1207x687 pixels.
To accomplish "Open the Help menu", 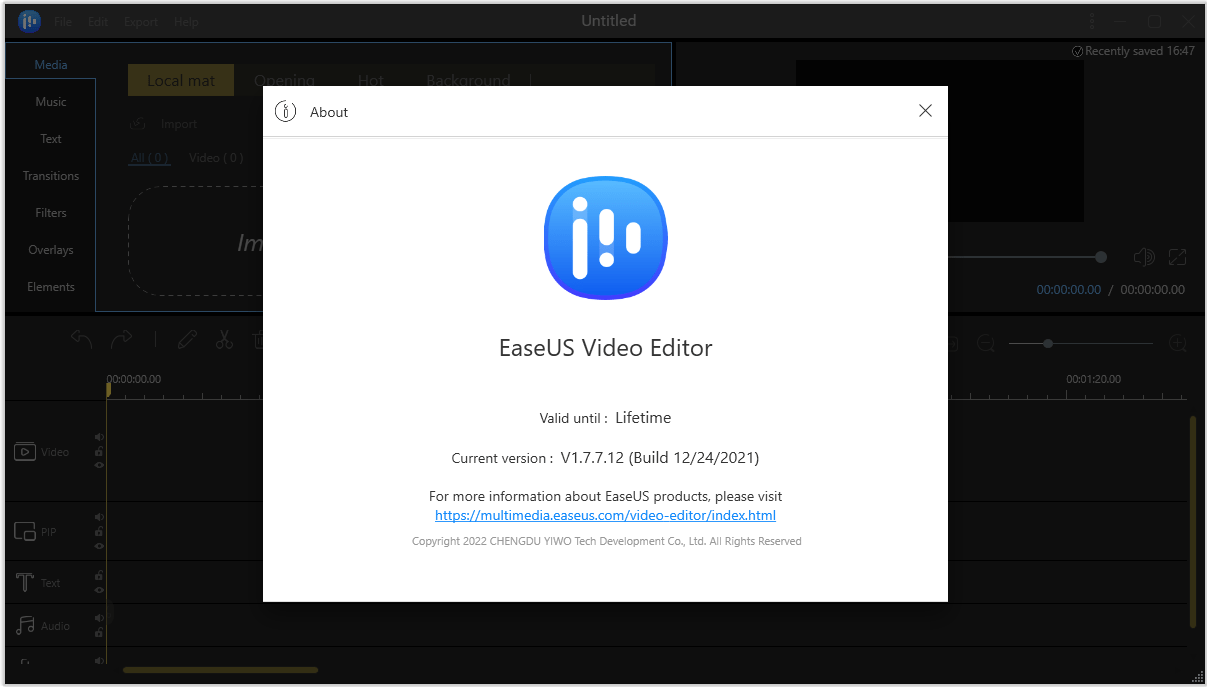I will tap(186, 21).
